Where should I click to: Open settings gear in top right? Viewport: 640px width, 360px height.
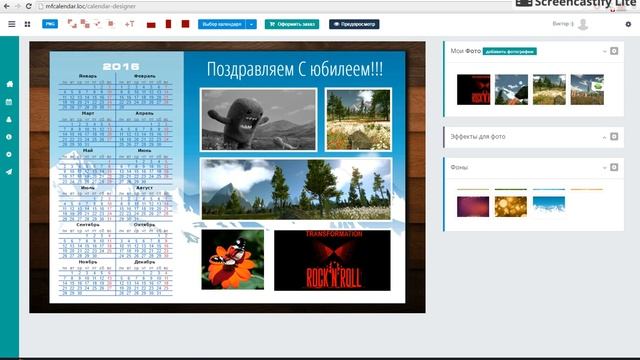coord(628,24)
